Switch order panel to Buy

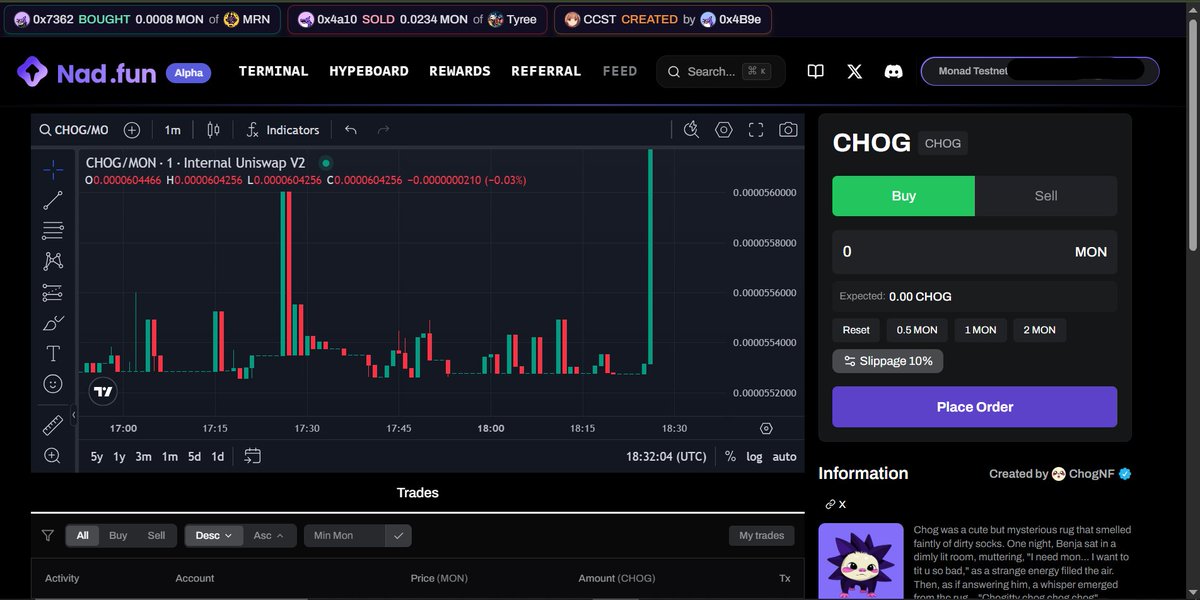(x=903, y=196)
